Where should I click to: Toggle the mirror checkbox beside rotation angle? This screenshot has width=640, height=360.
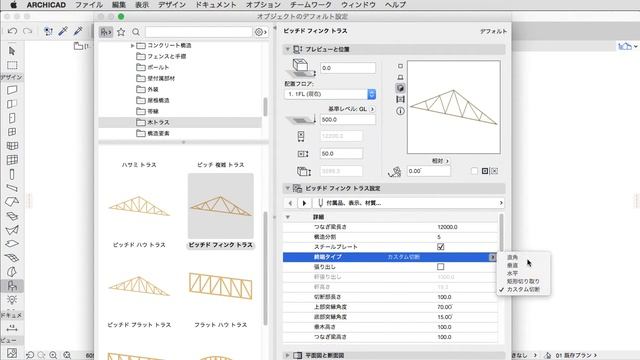pyautogui.click(x=474, y=171)
